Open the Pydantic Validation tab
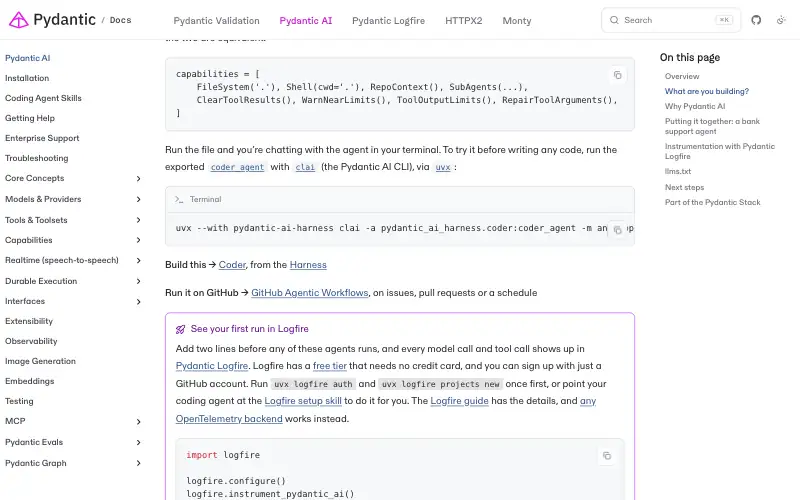This screenshot has width=800, height=500. click(216, 20)
